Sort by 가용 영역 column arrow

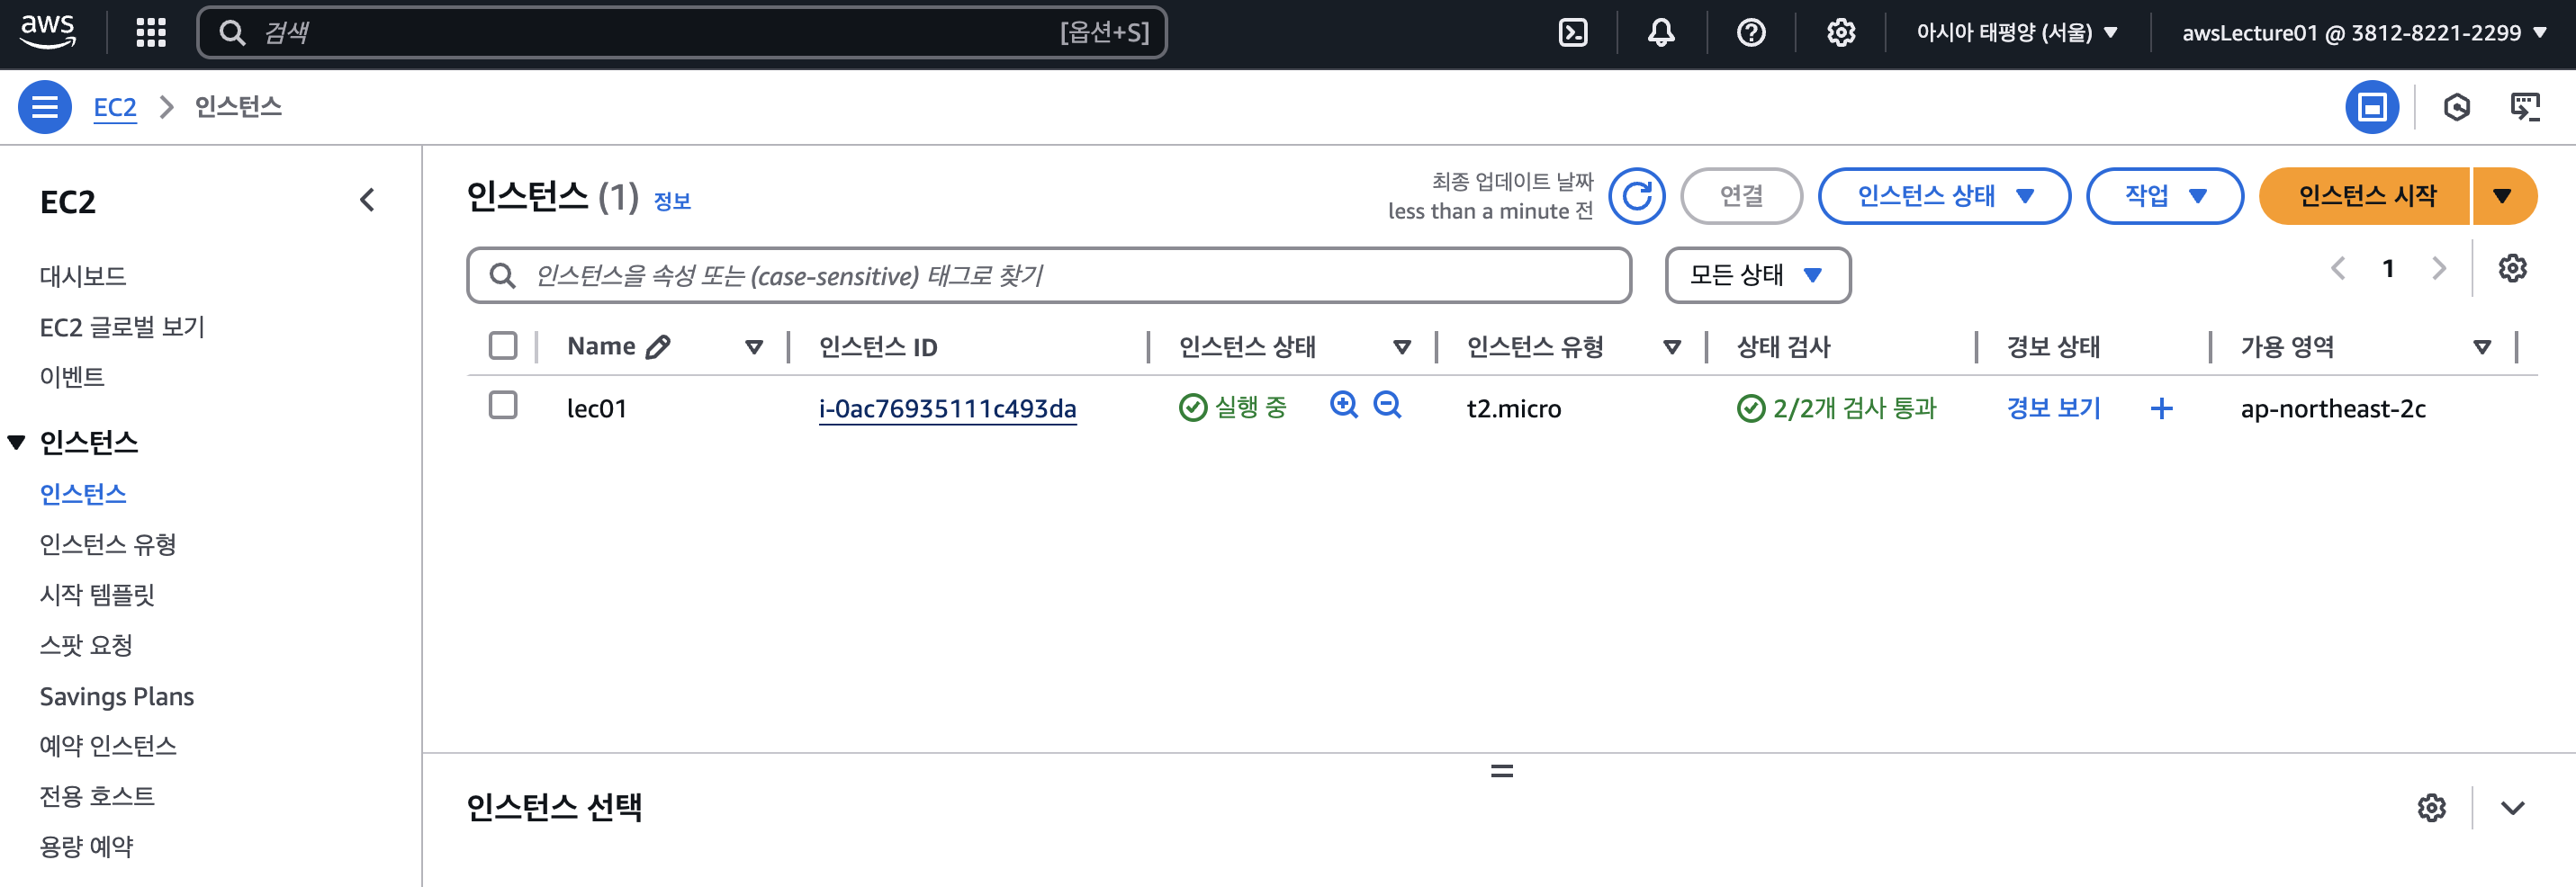[x=2481, y=347]
